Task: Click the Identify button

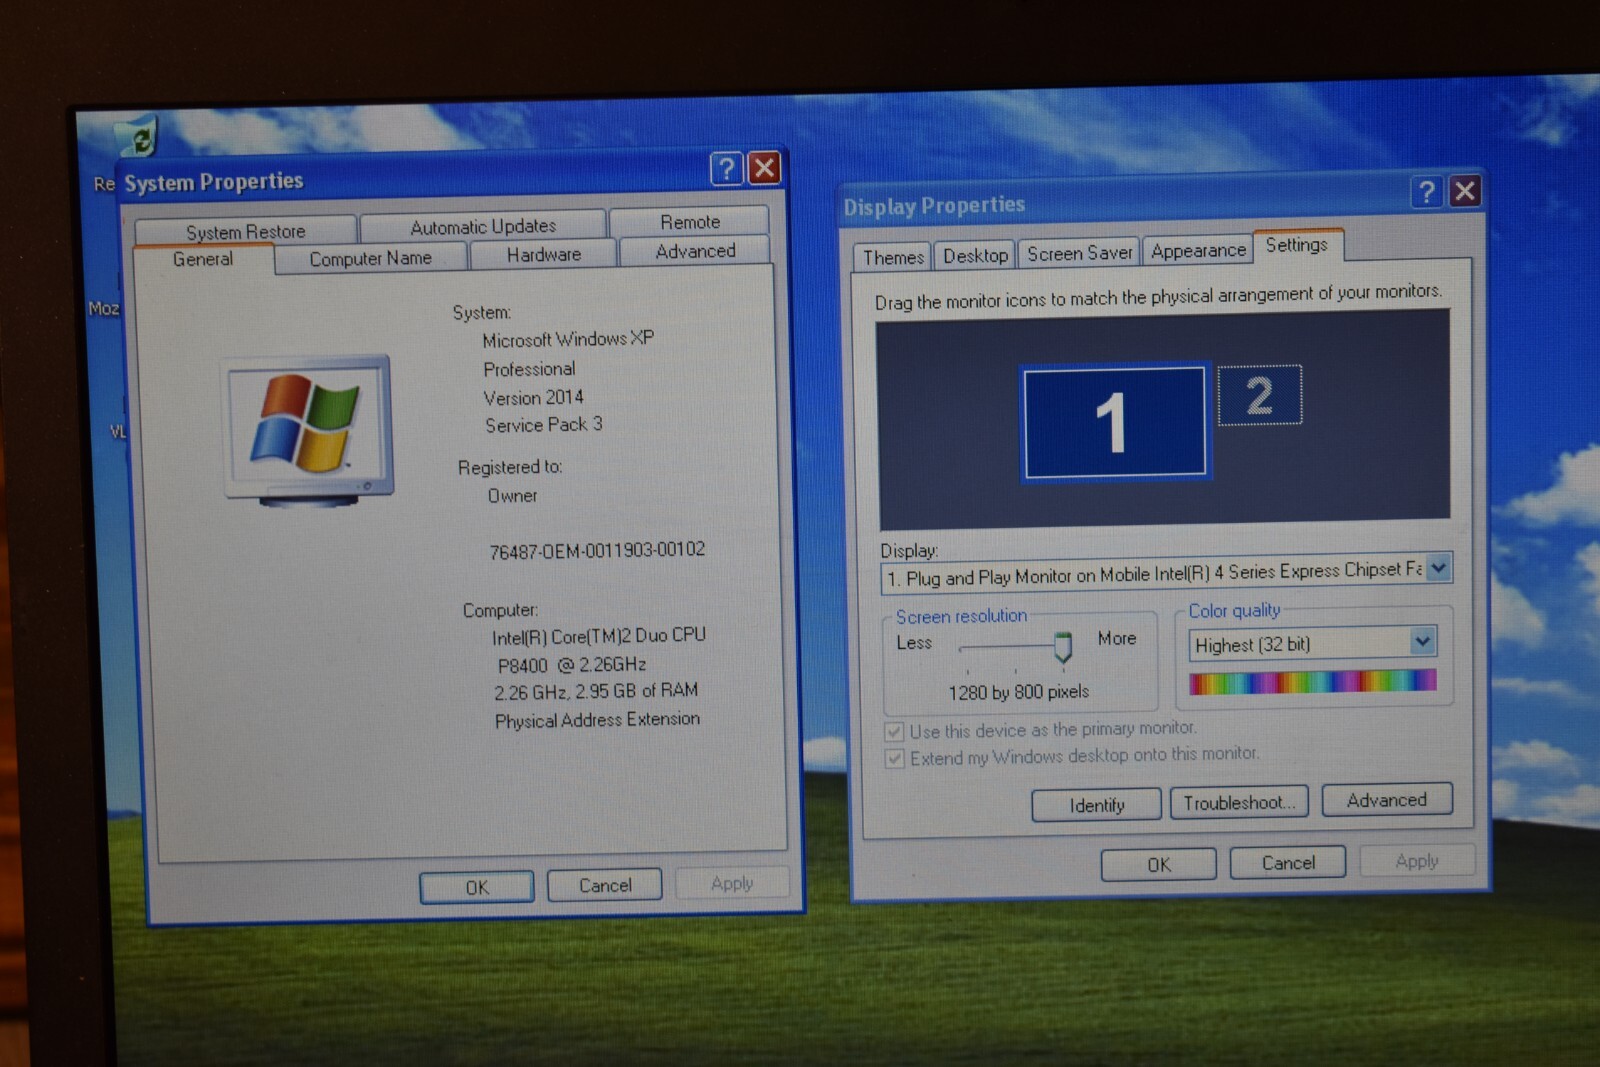Action: [1097, 805]
